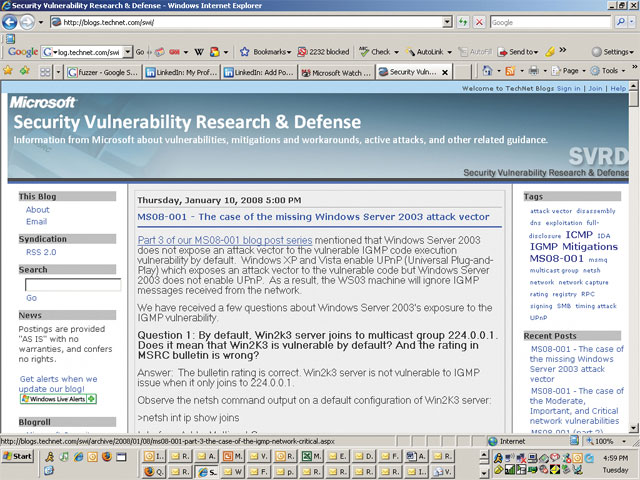Click the blog Search text field
Image resolution: width=640 pixels, height=480 pixels.
click(73, 284)
